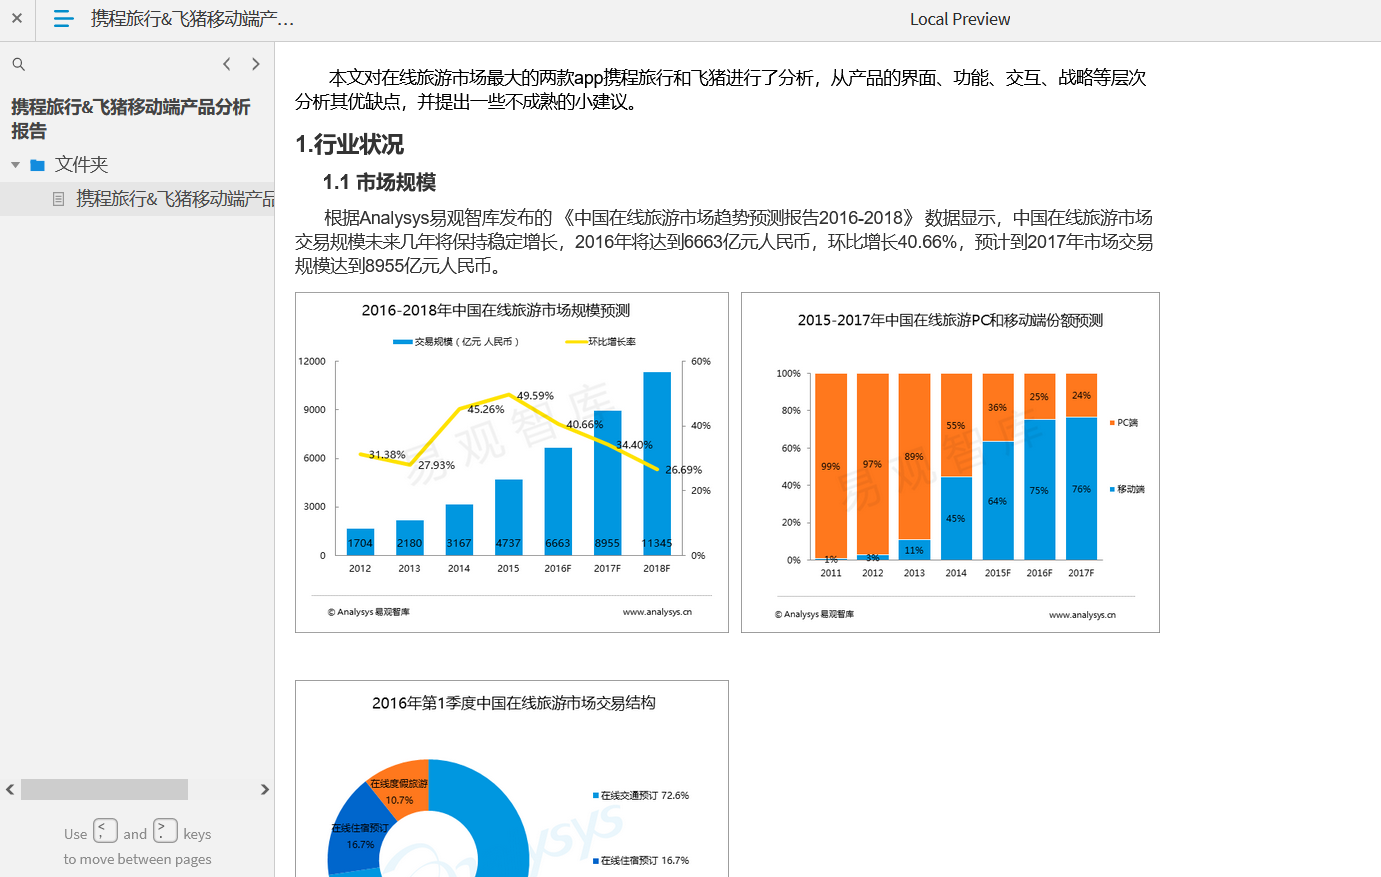1381x877 pixels.
Task: Toggle the sidebar outline menu icon
Action: coord(63,18)
